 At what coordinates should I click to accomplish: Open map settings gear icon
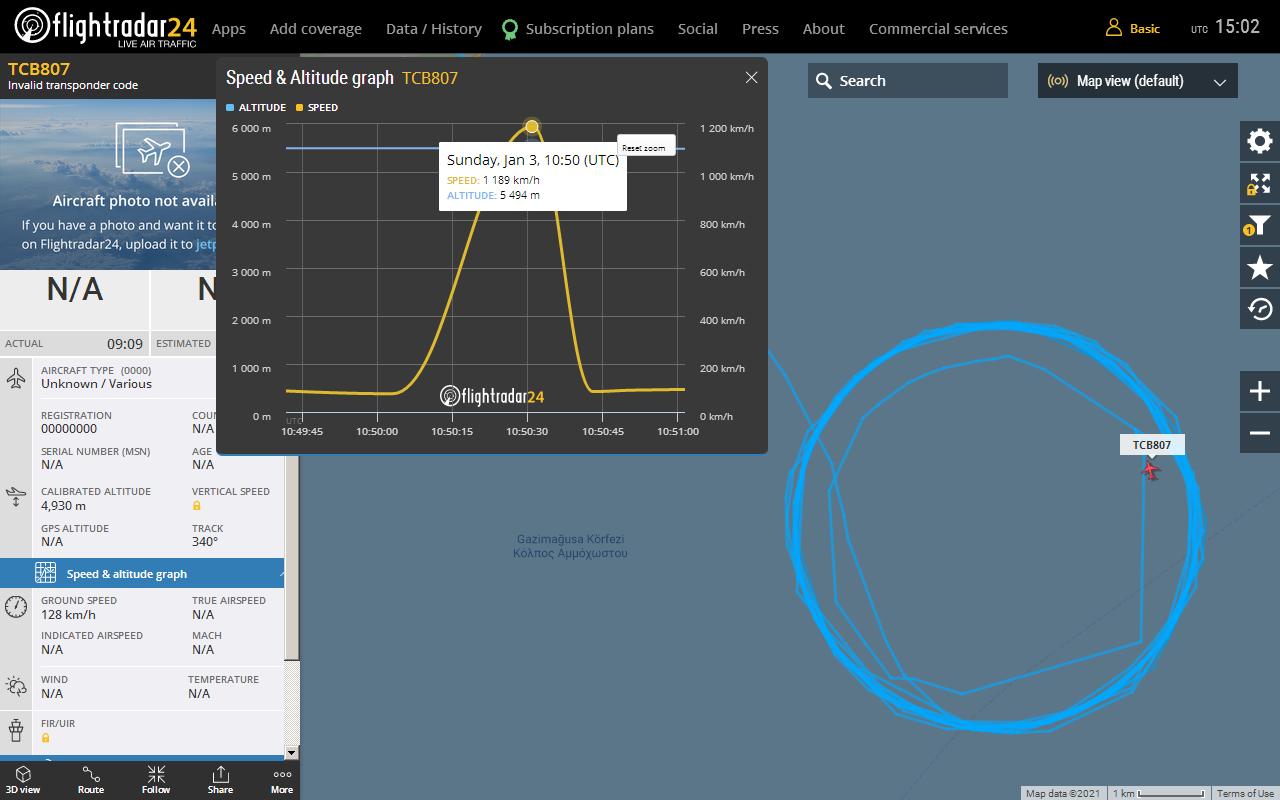[x=1260, y=141]
